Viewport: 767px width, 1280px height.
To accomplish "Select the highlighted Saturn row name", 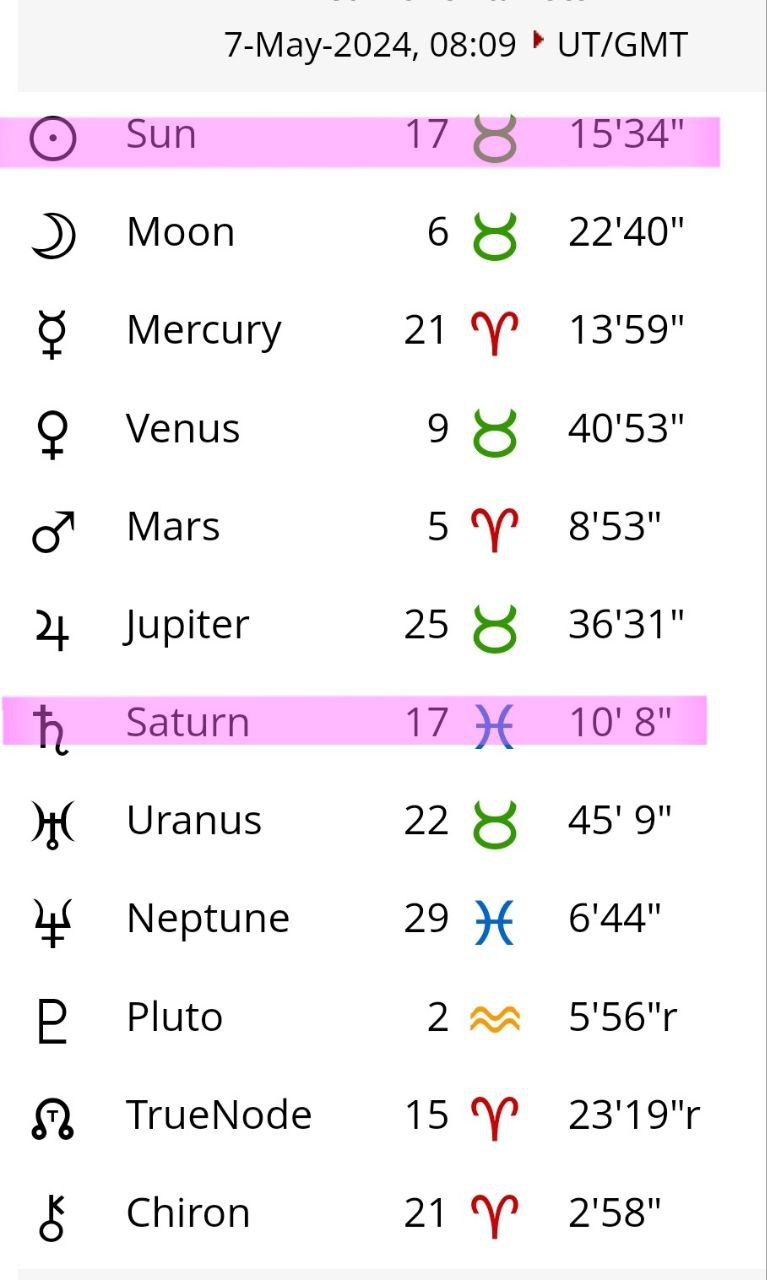I will [x=187, y=722].
